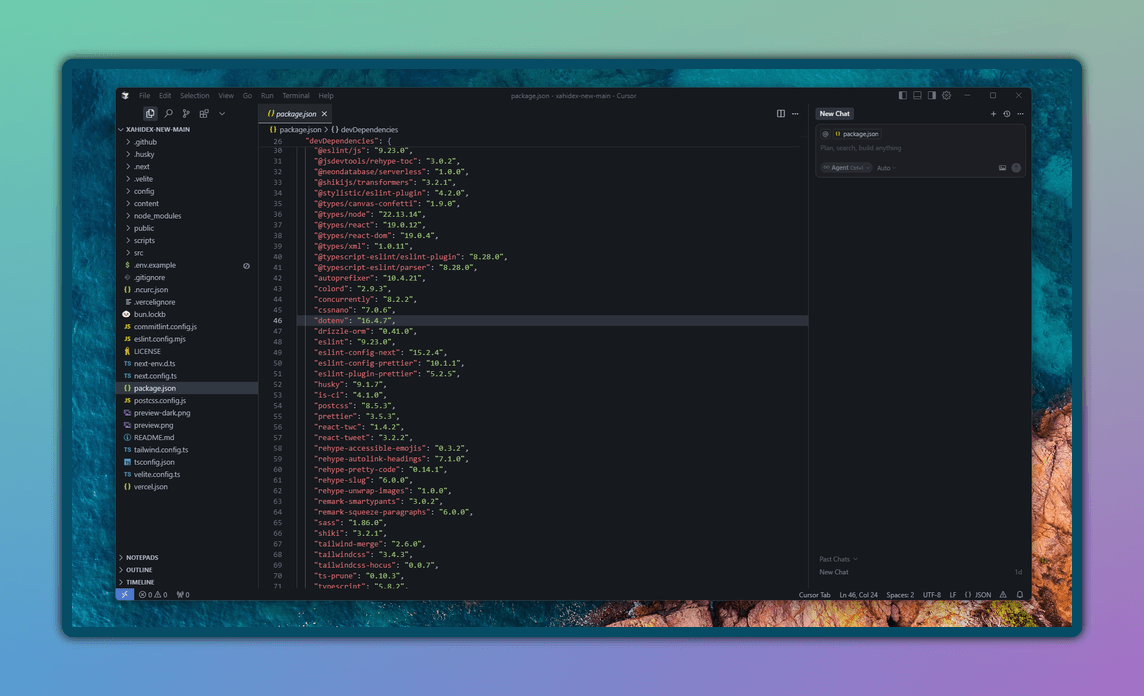This screenshot has height=696, width=1144.
Task: Toggle the secondary sidebar panel icon
Action: tap(932, 95)
